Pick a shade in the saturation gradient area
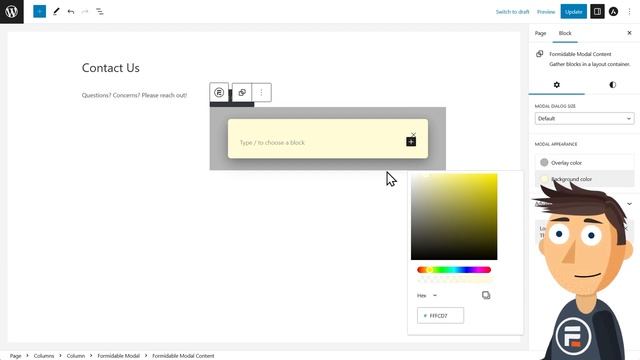The width and height of the screenshot is (640, 360). tap(454, 216)
